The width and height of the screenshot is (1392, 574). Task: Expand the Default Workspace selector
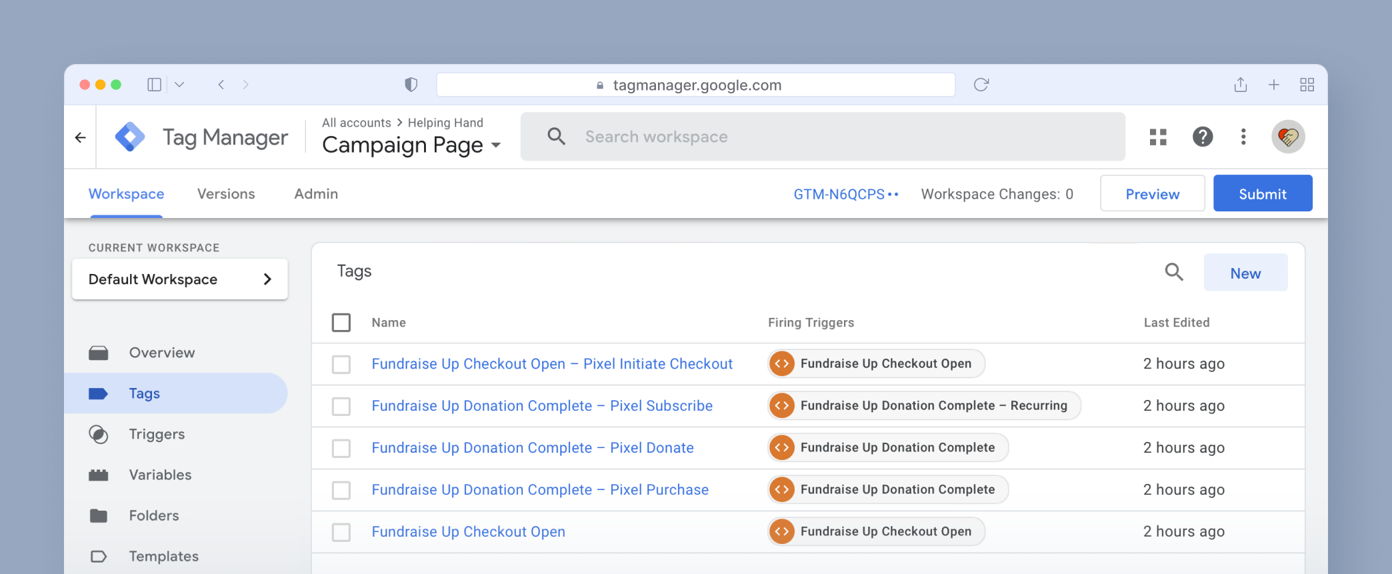pos(180,279)
